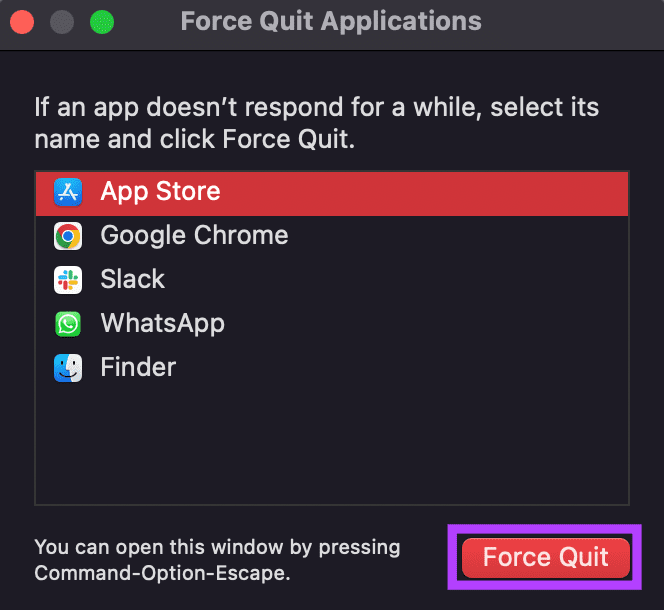
Task: Click the App Store icon in the list
Action: coord(68,192)
